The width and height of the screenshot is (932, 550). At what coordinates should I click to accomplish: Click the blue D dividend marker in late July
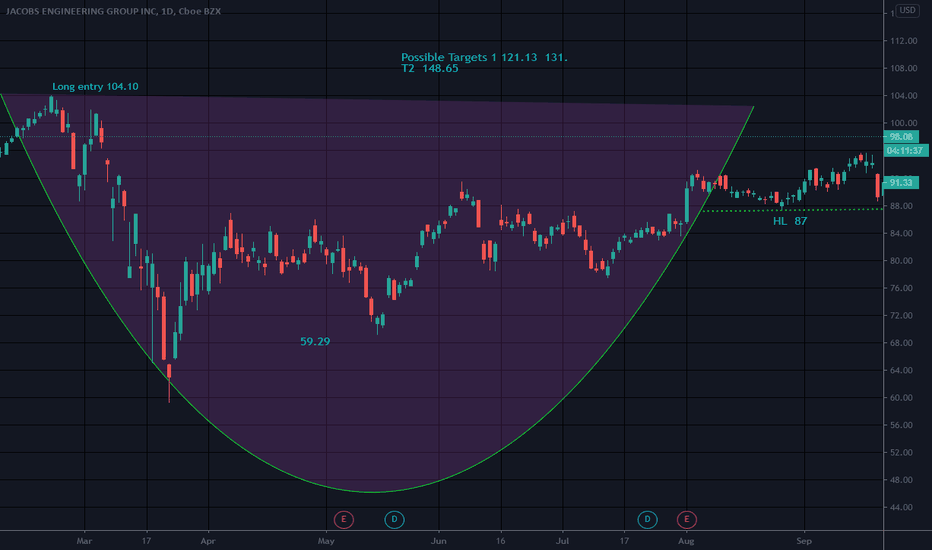(647, 520)
